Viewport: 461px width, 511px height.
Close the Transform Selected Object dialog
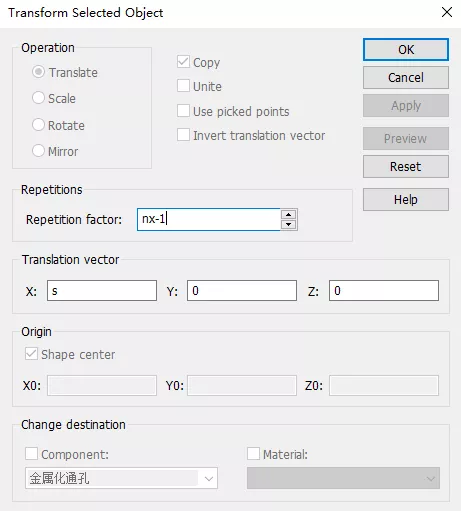[447, 12]
